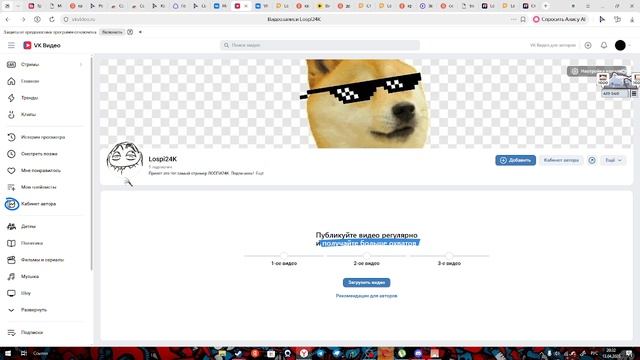
Task: Open VK Видео для авторов link
Action: 553,45
